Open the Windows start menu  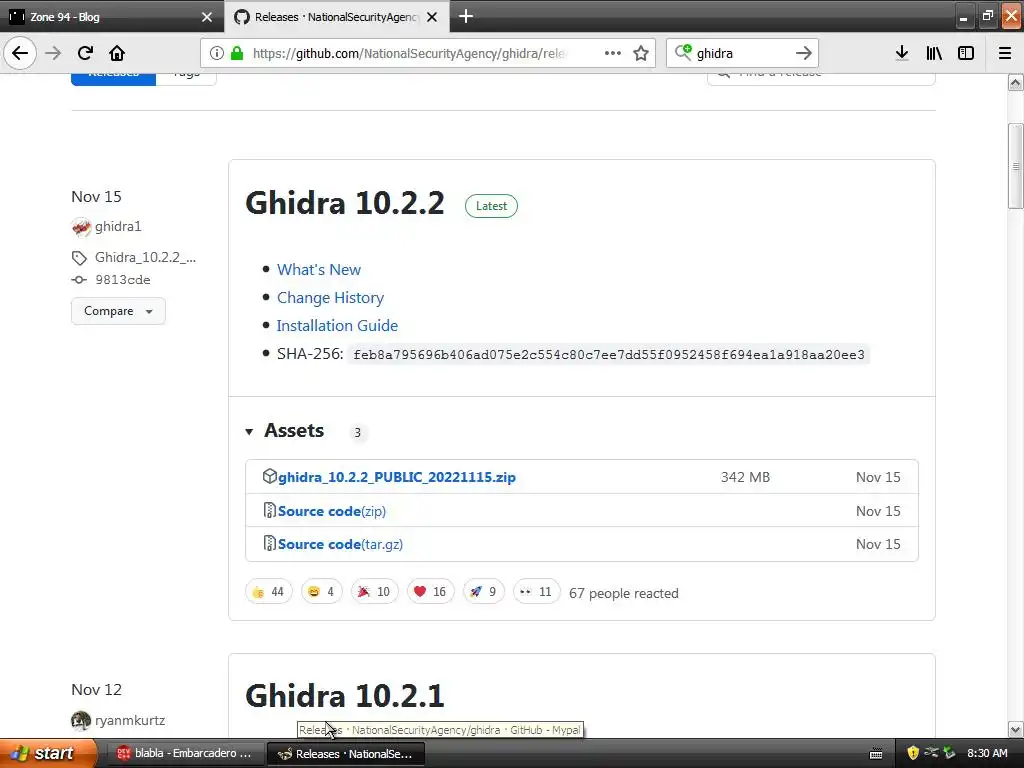(47, 753)
